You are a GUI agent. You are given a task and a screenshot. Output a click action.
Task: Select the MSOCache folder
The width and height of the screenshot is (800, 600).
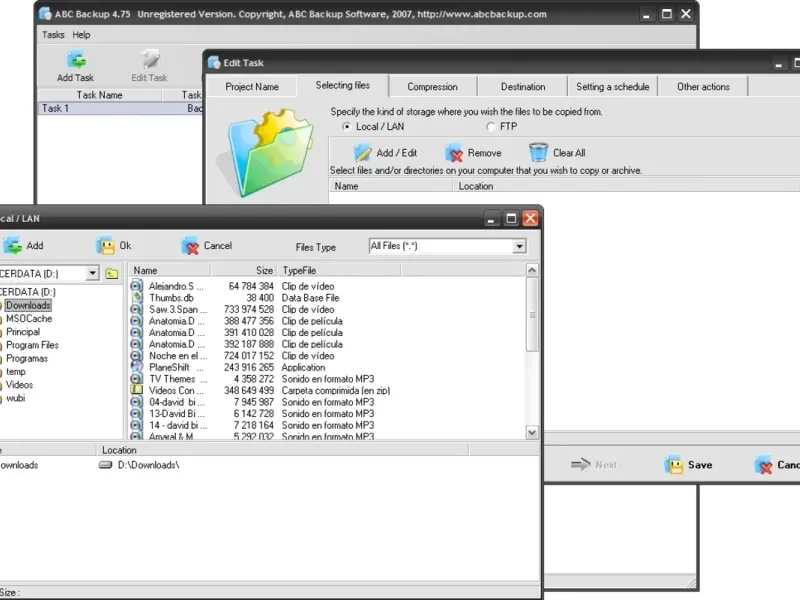29,318
